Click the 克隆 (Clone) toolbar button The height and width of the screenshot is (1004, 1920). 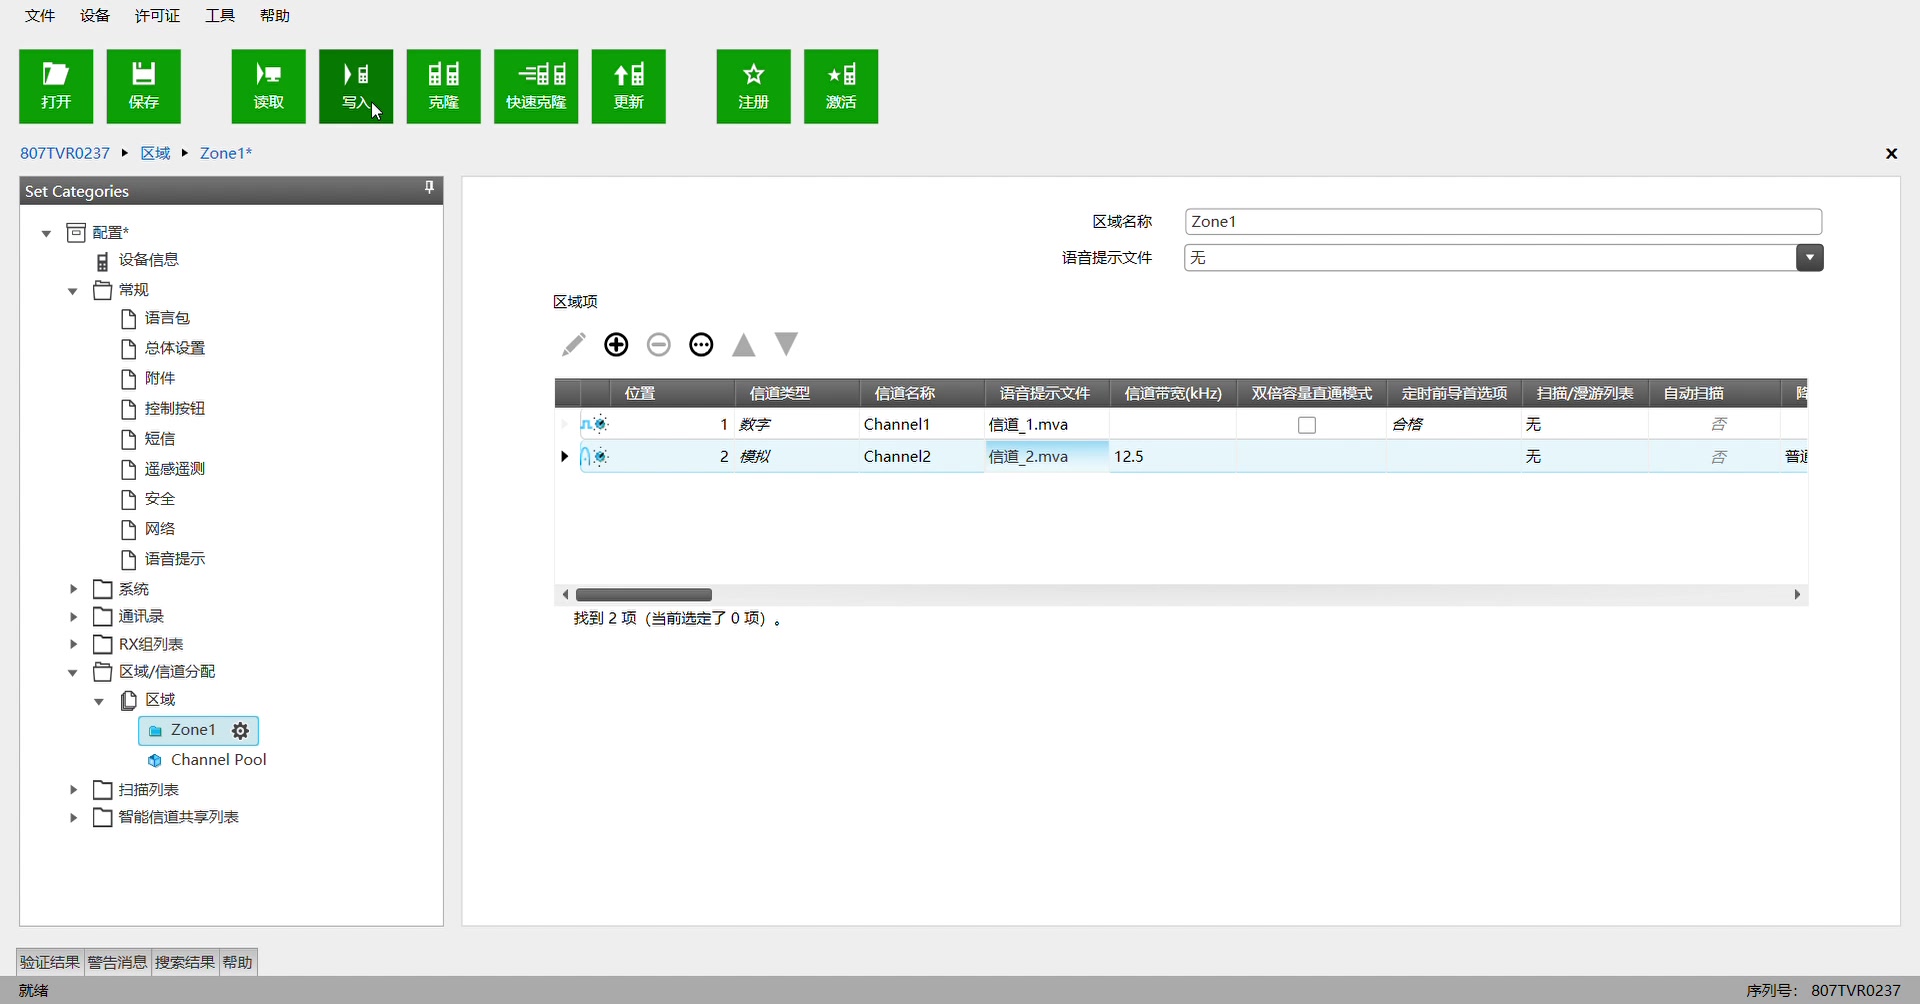point(444,86)
